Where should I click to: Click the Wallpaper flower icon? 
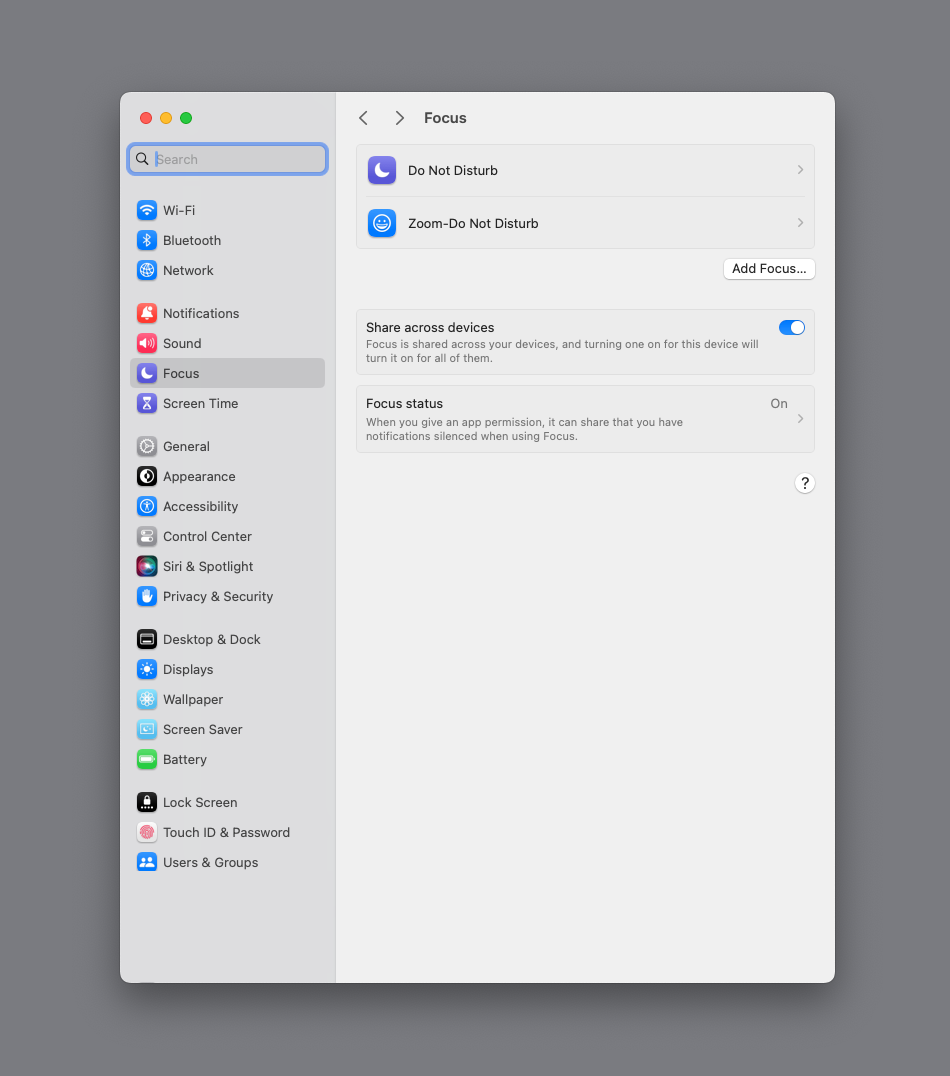(147, 699)
